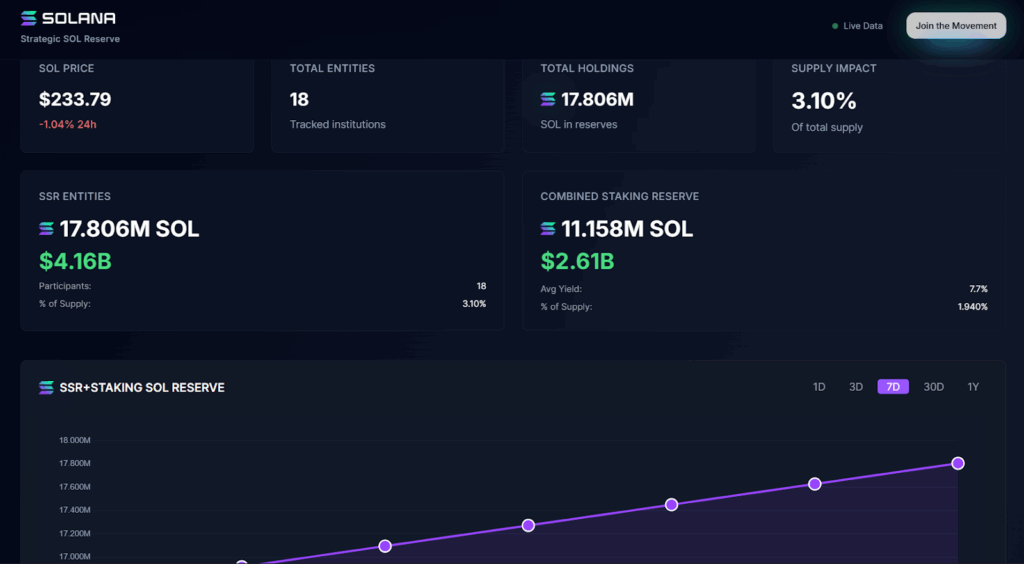Change chart range to 30D

tap(933, 387)
